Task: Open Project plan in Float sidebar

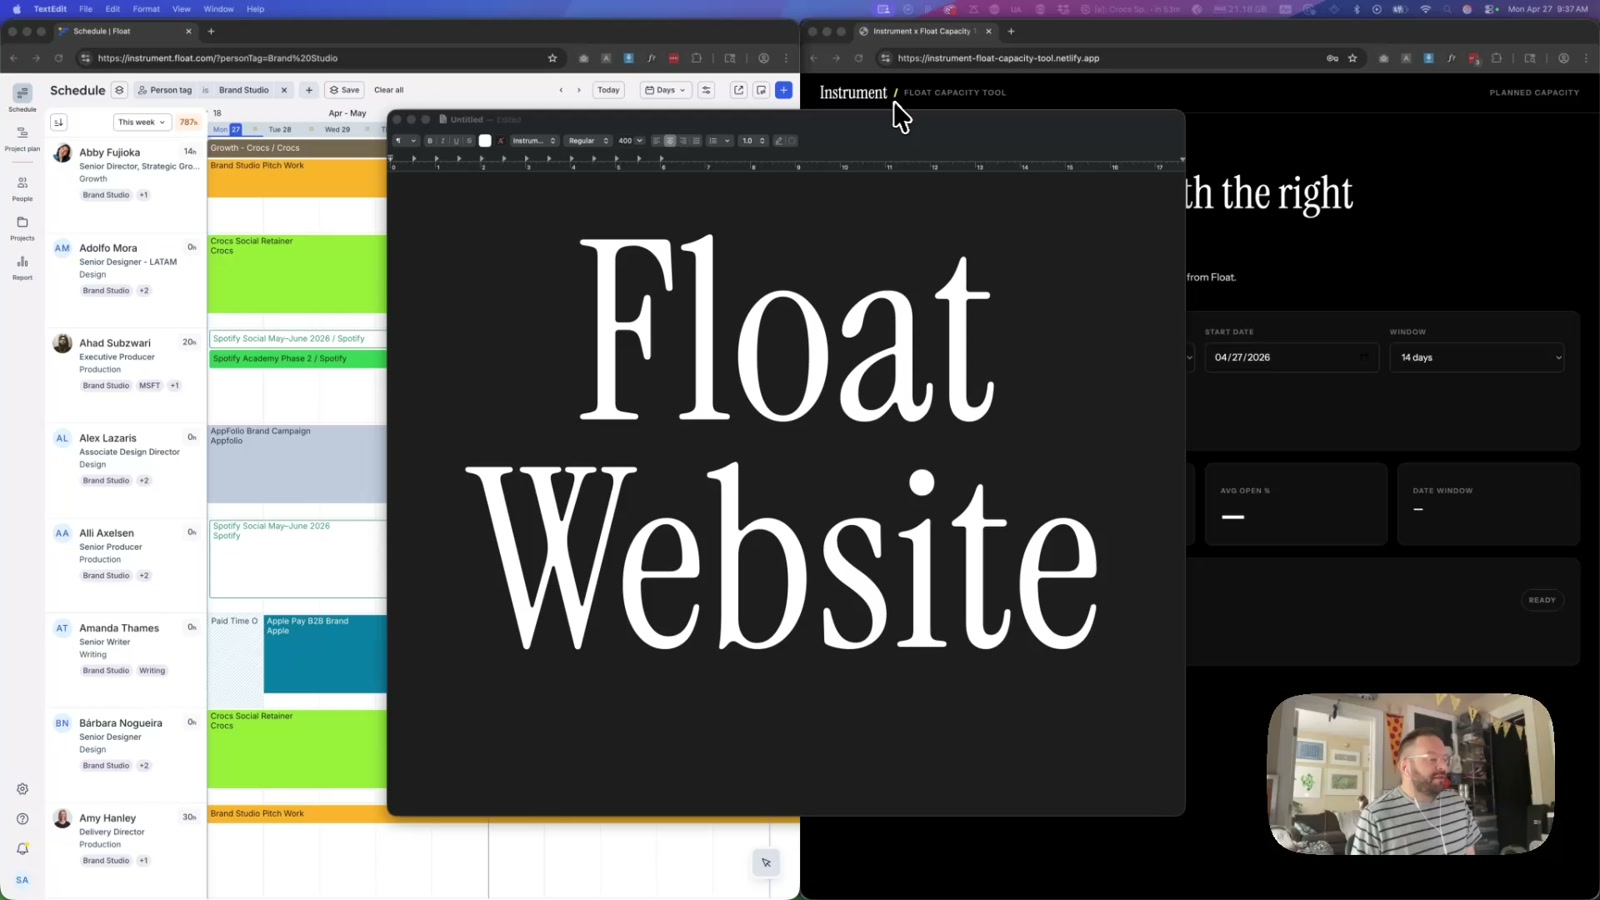Action: click(22, 138)
